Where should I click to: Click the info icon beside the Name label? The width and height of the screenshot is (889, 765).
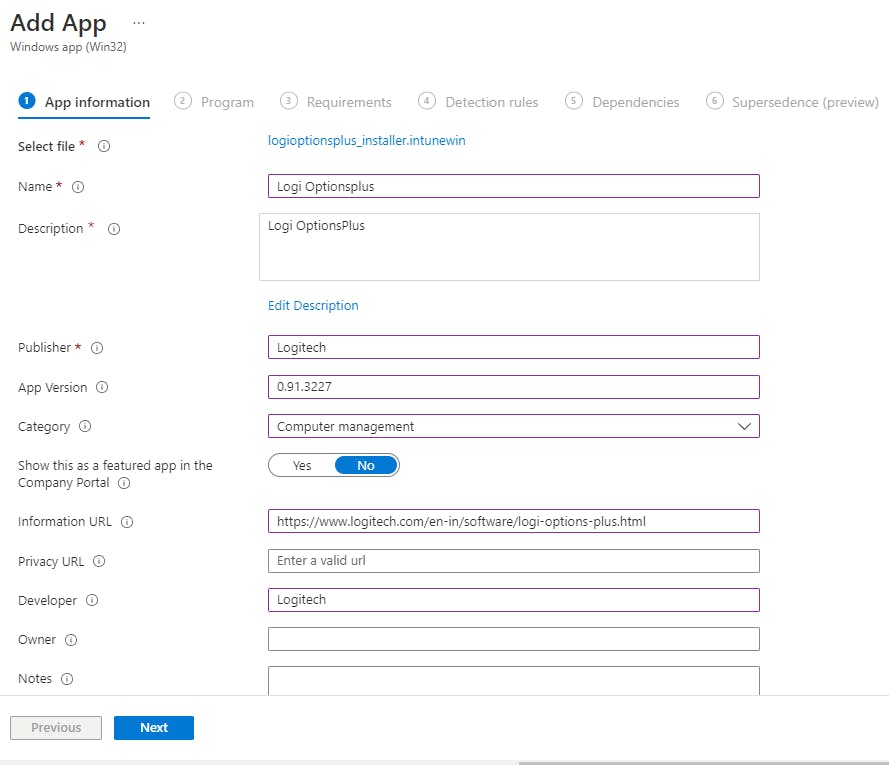(79, 187)
